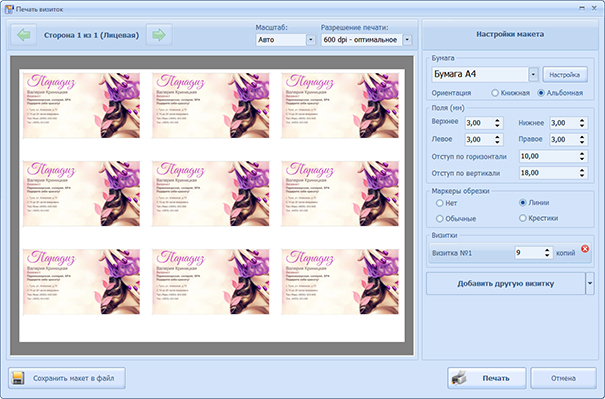Click the Настройка paper button
Viewport: 605px width, 399px height.
(565, 74)
